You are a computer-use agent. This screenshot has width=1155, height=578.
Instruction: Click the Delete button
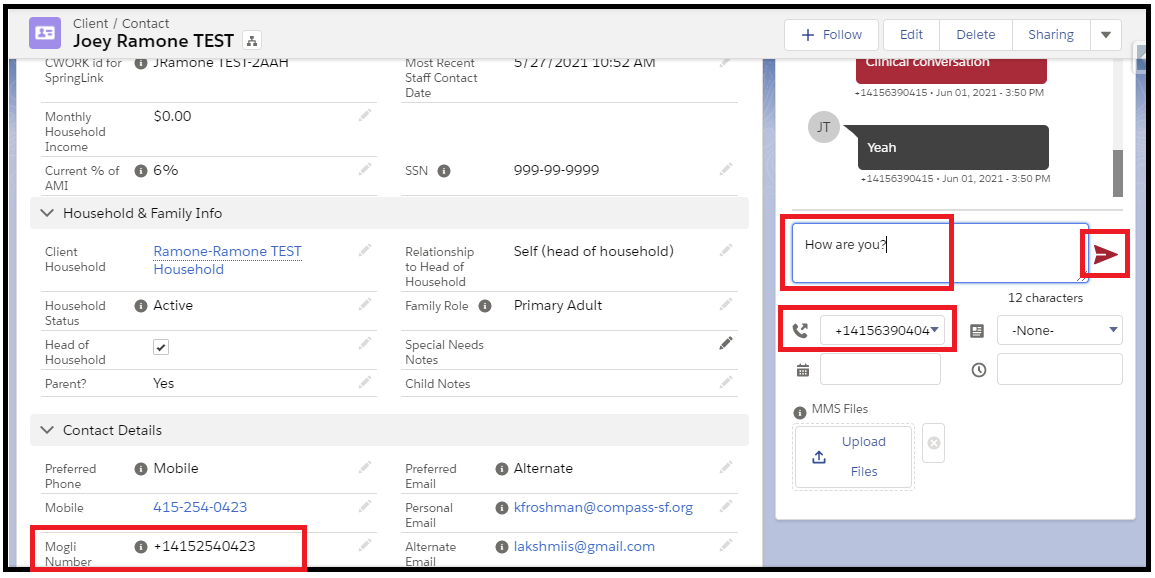pyautogui.click(x=975, y=35)
